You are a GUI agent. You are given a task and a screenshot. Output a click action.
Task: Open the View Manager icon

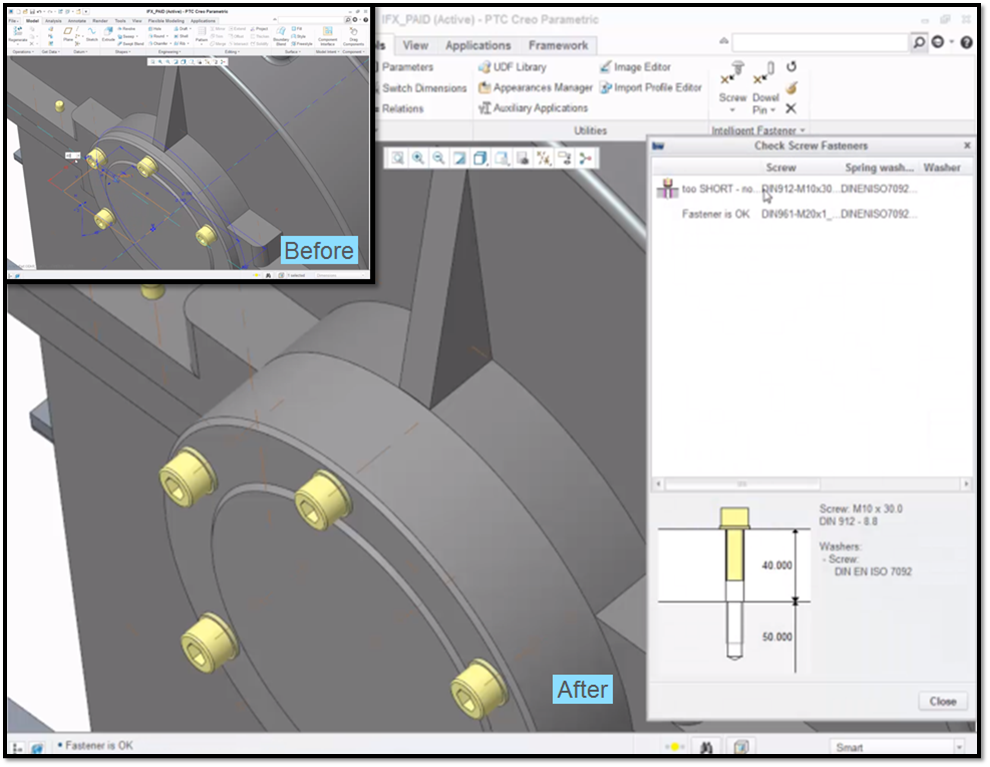point(522,158)
